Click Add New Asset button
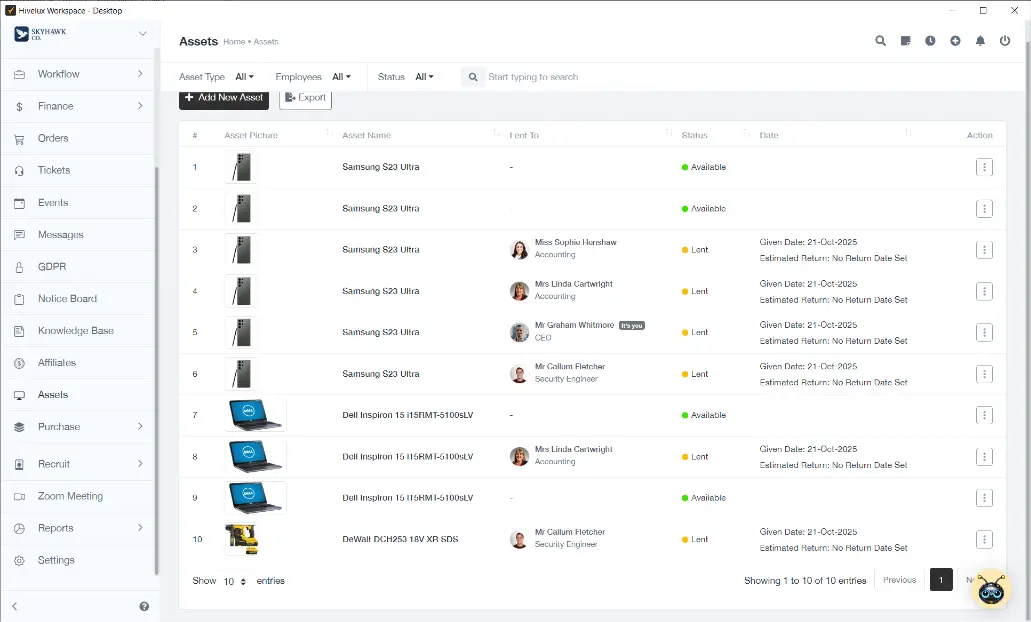 coord(224,97)
